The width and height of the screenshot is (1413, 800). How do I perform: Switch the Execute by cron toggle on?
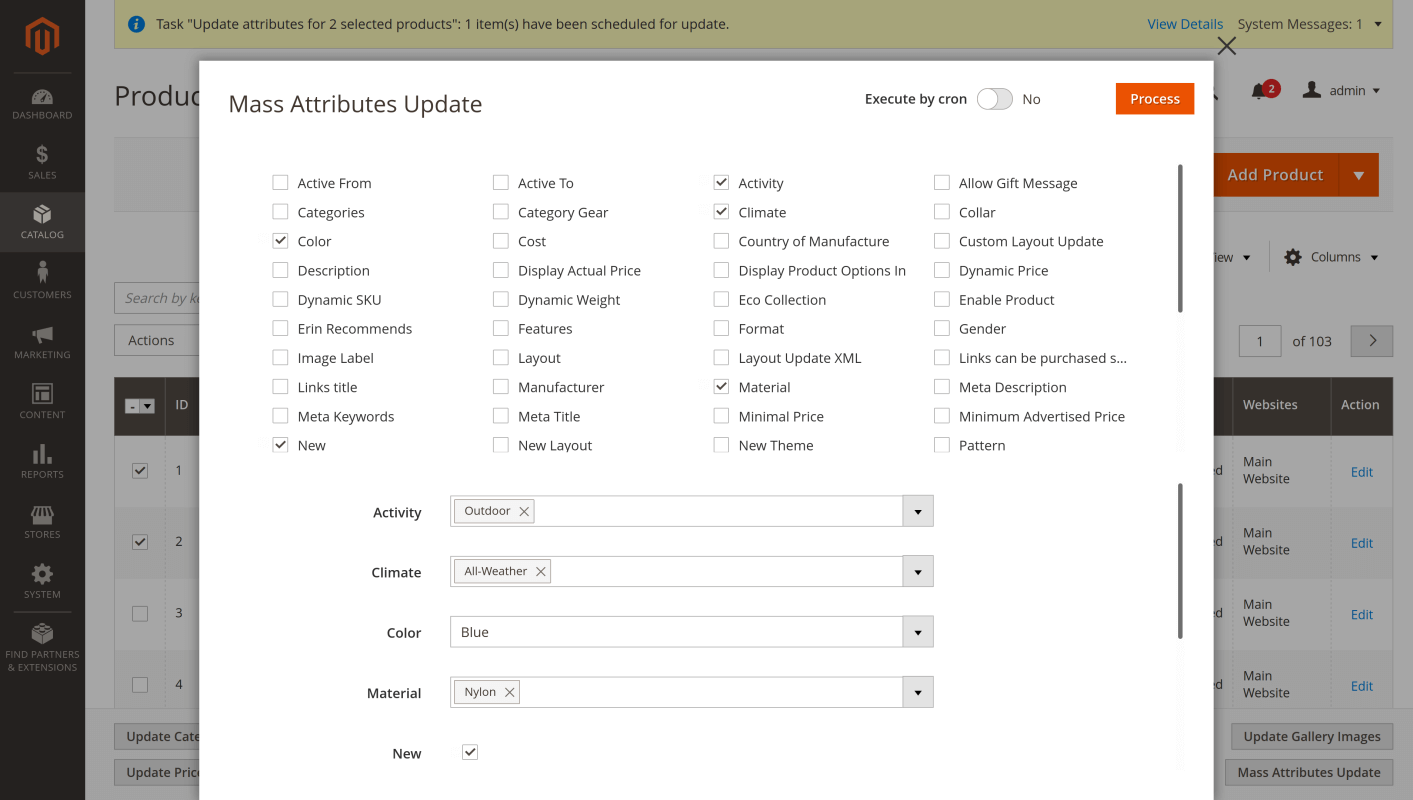pyautogui.click(x=994, y=99)
